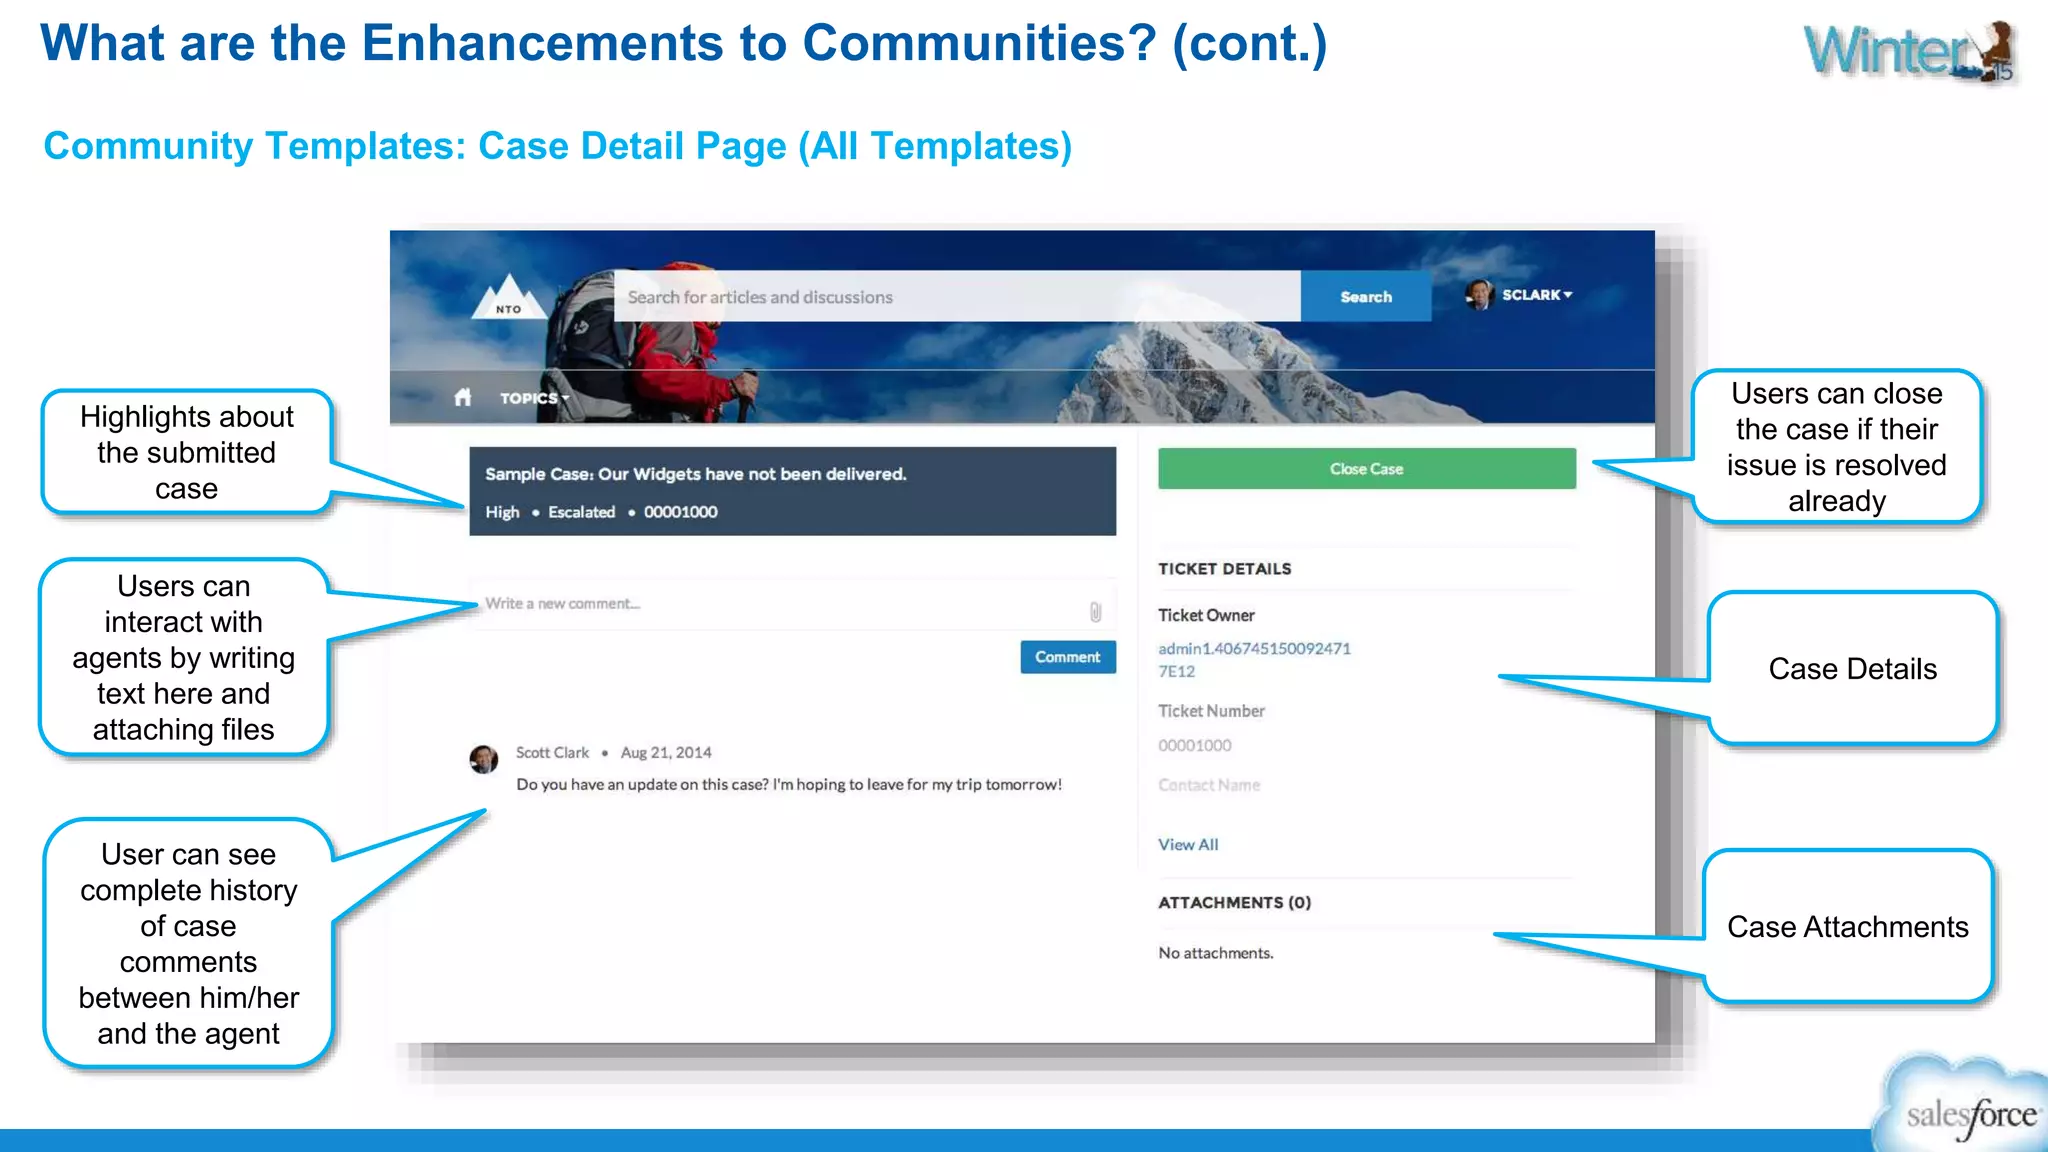2048x1152 pixels.
Task: Click the Aug 21, 2014 comment date
Action: [x=666, y=752]
